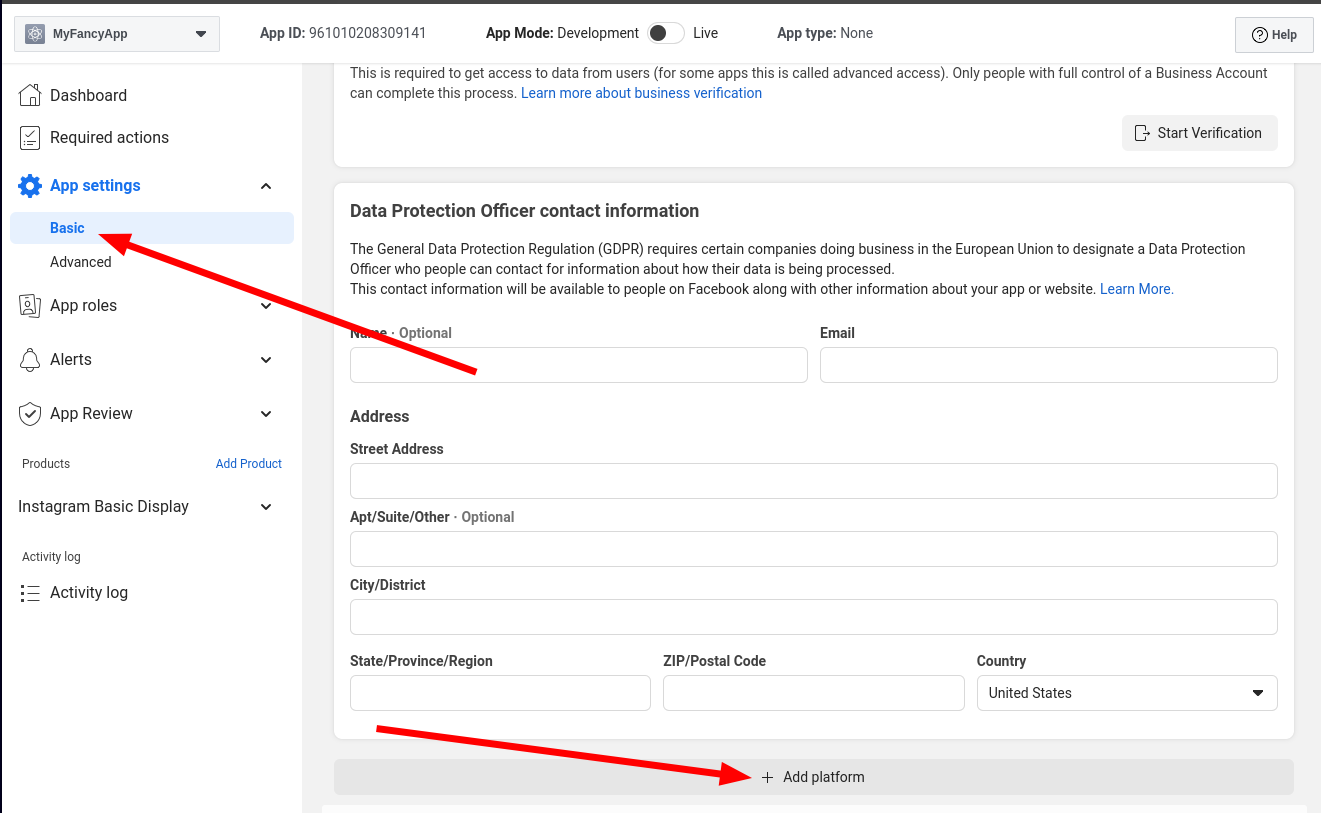Click the Required actions checklist icon
The image size is (1321, 813).
(30, 138)
